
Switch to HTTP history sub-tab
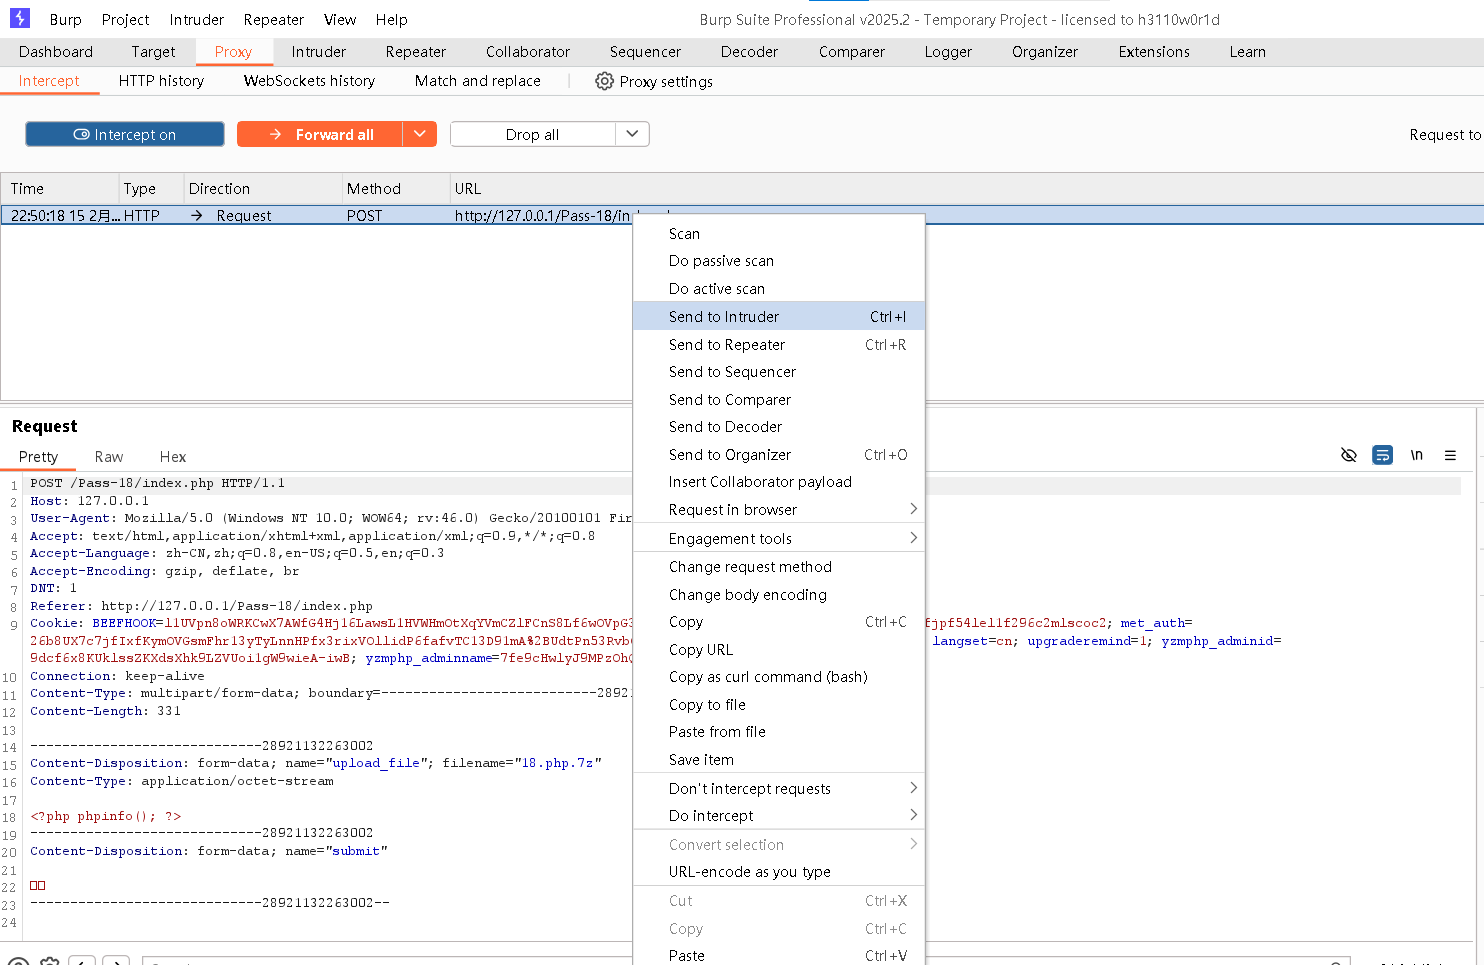pos(161,81)
